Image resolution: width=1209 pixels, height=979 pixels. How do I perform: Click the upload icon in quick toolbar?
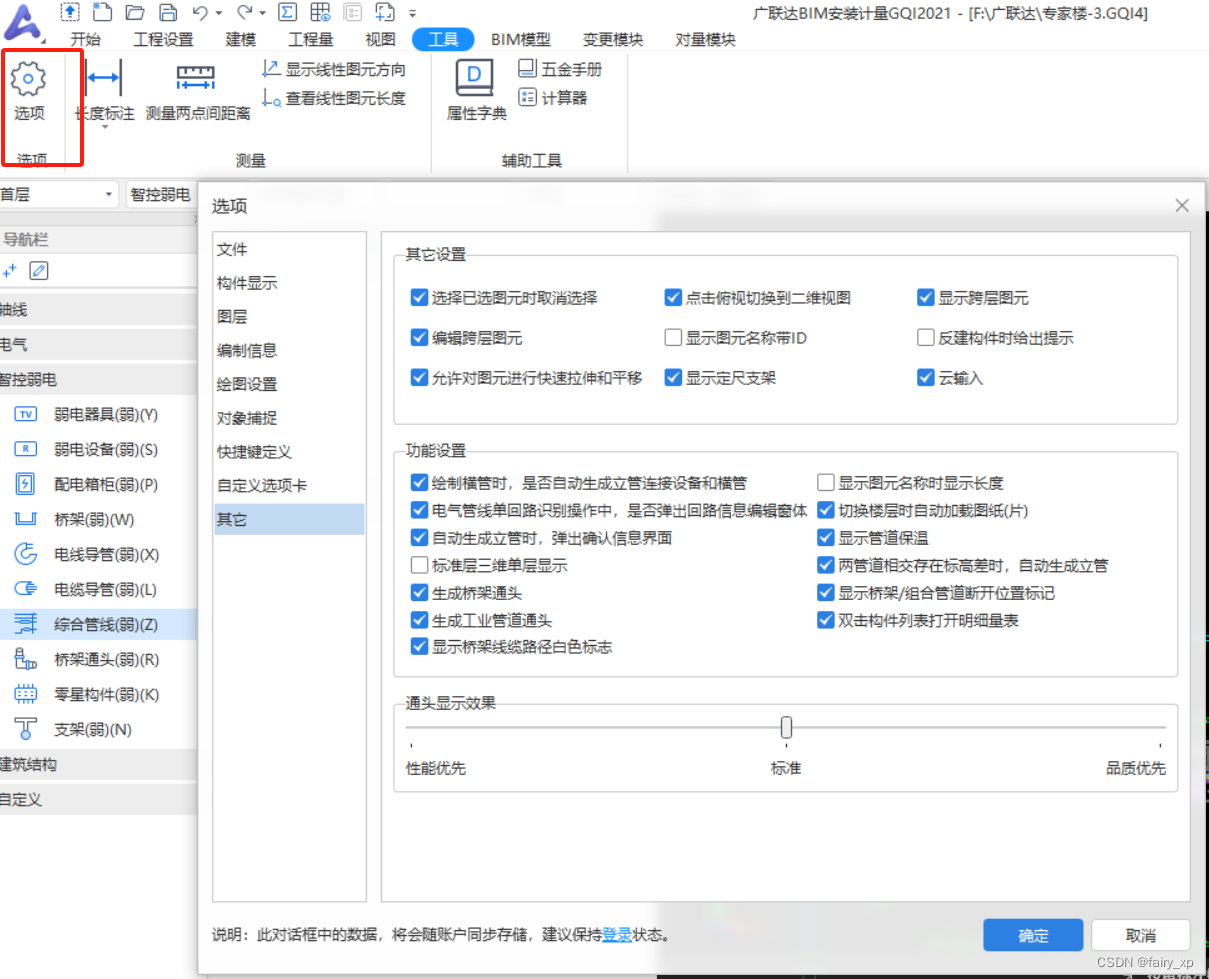click(x=69, y=12)
